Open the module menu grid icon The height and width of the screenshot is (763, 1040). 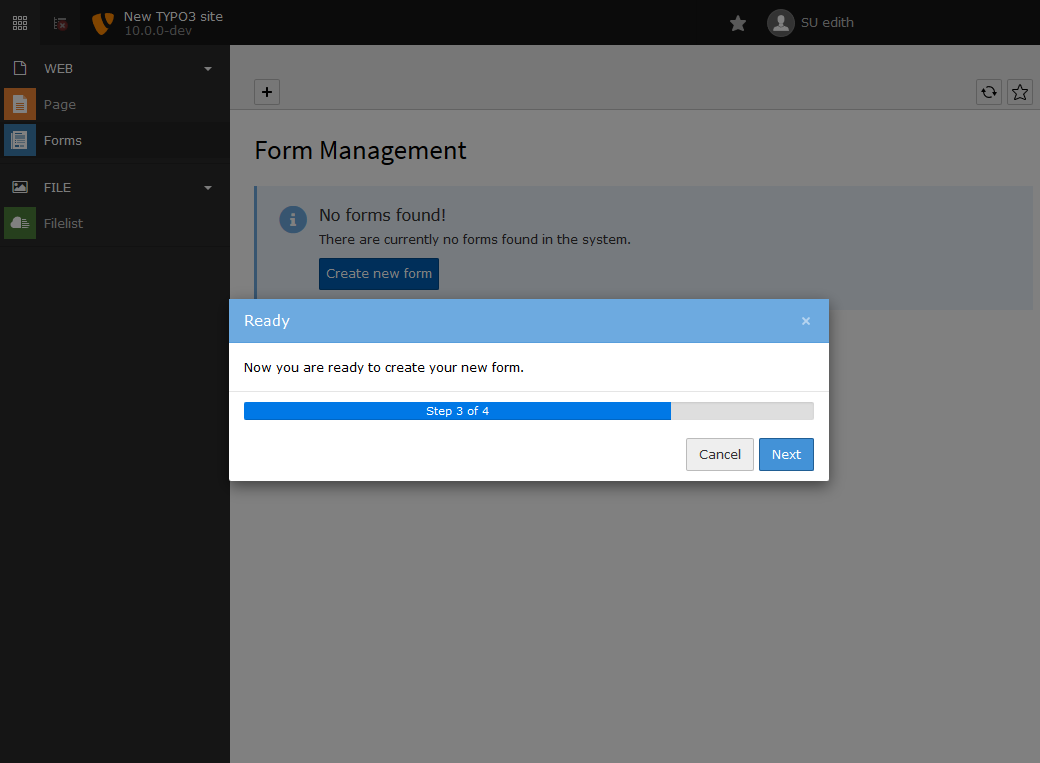point(19,22)
